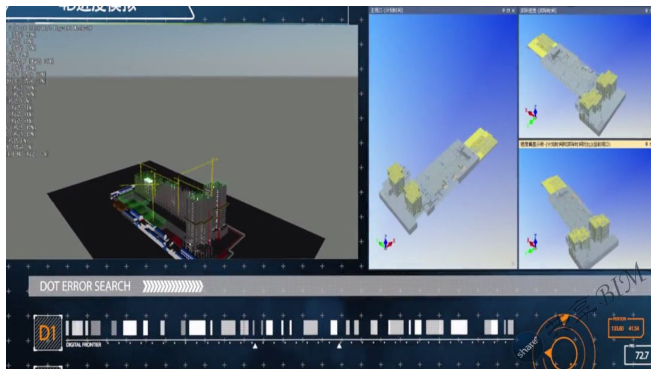Click the DOT ERROR SEARCH label
The height and width of the screenshot is (371, 658).
[85, 286]
